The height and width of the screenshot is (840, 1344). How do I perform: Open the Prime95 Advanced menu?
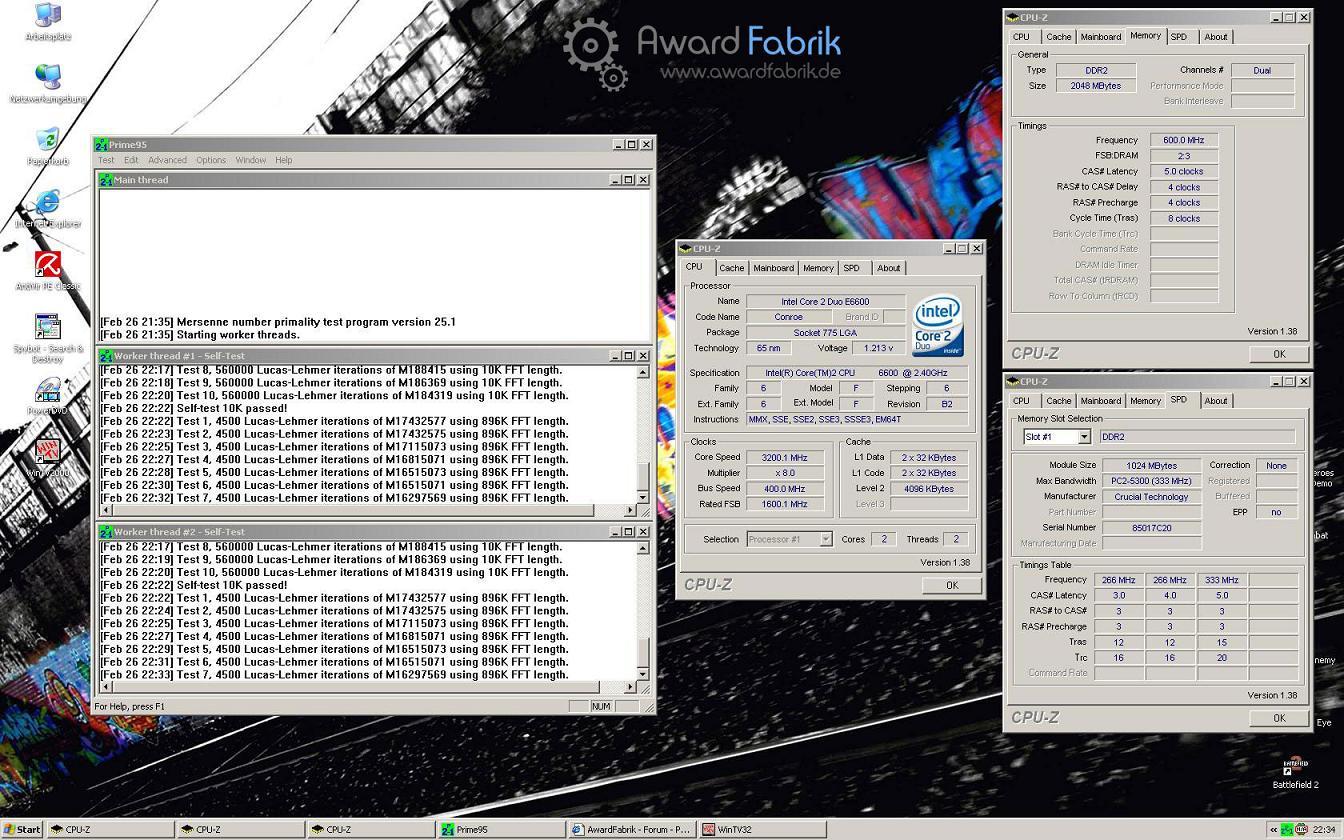click(167, 160)
